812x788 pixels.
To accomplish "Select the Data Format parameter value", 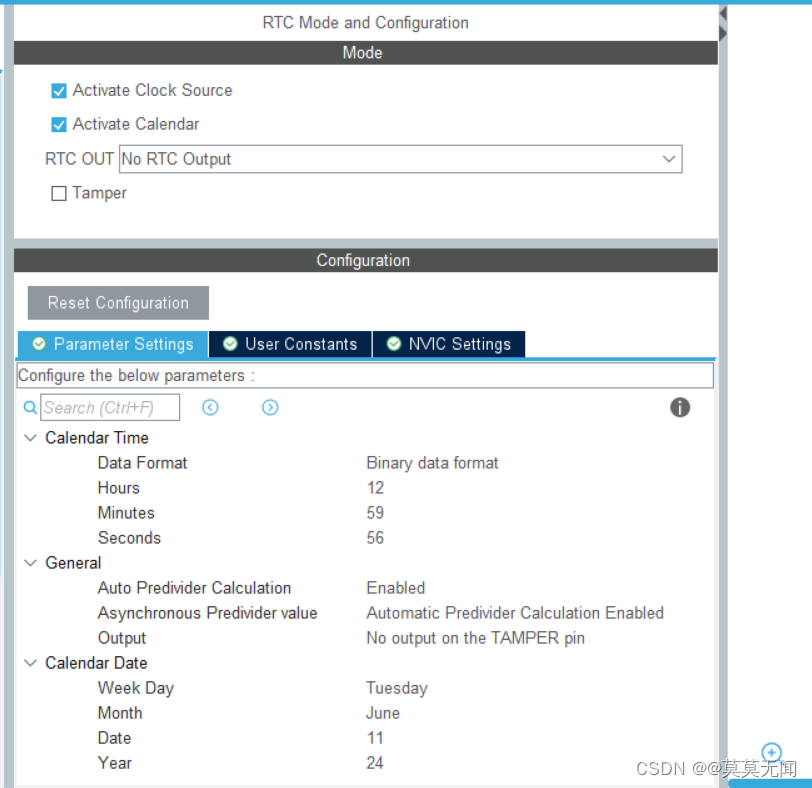I will [432, 462].
